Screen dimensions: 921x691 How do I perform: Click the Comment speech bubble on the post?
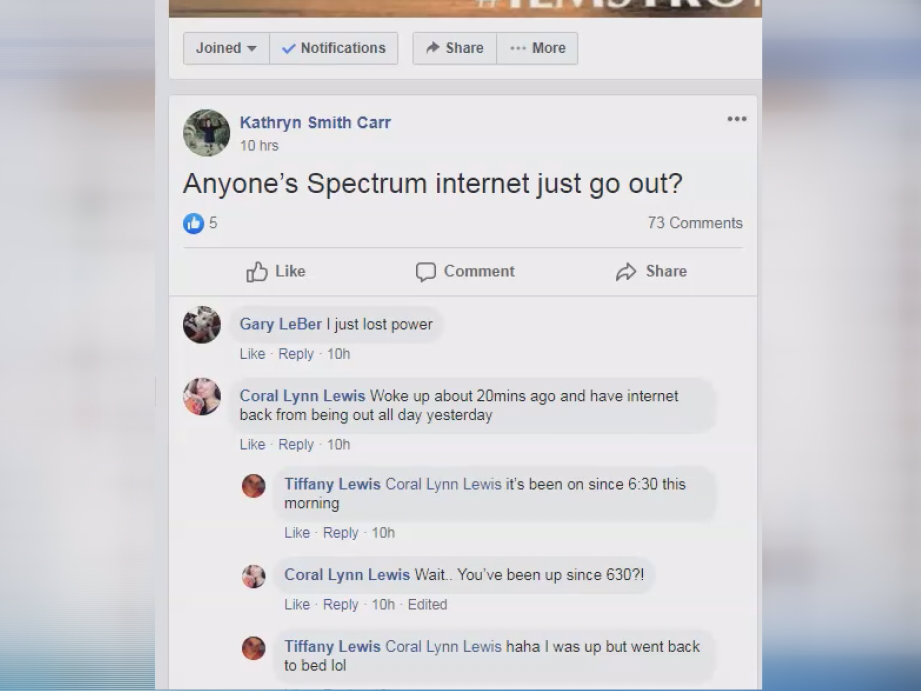click(x=465, y=271)
